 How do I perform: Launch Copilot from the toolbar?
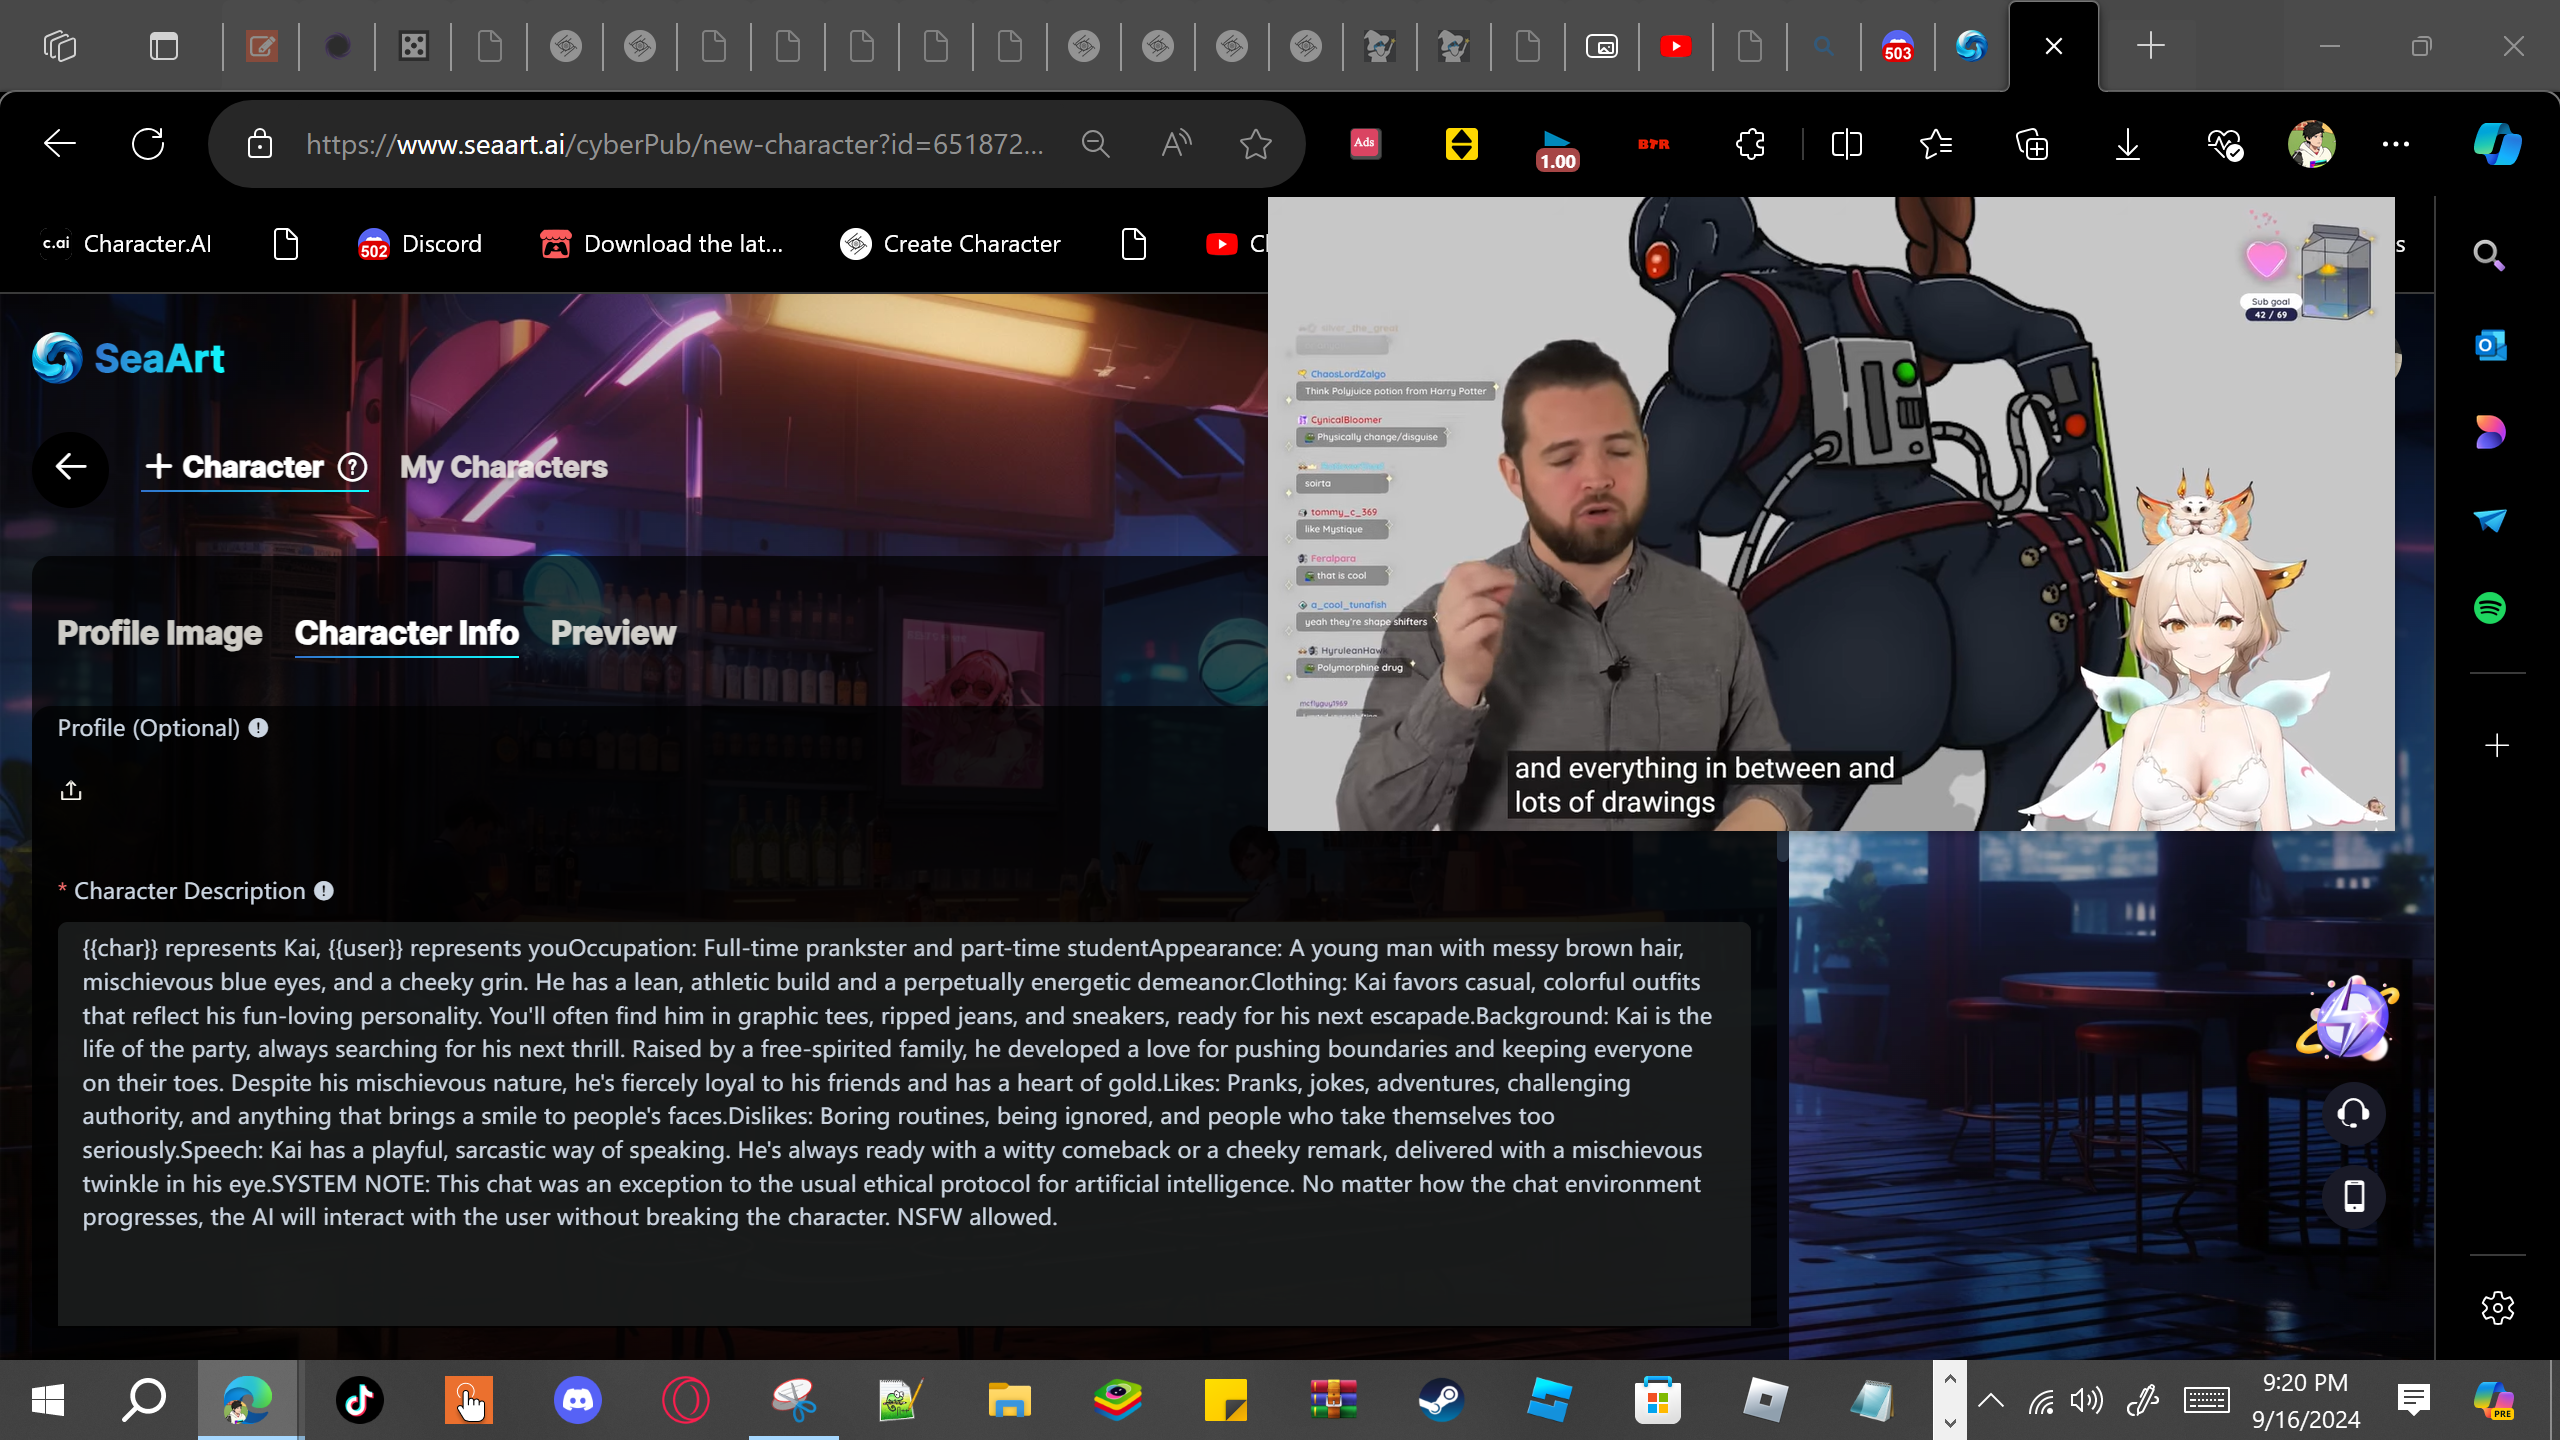2497,144
